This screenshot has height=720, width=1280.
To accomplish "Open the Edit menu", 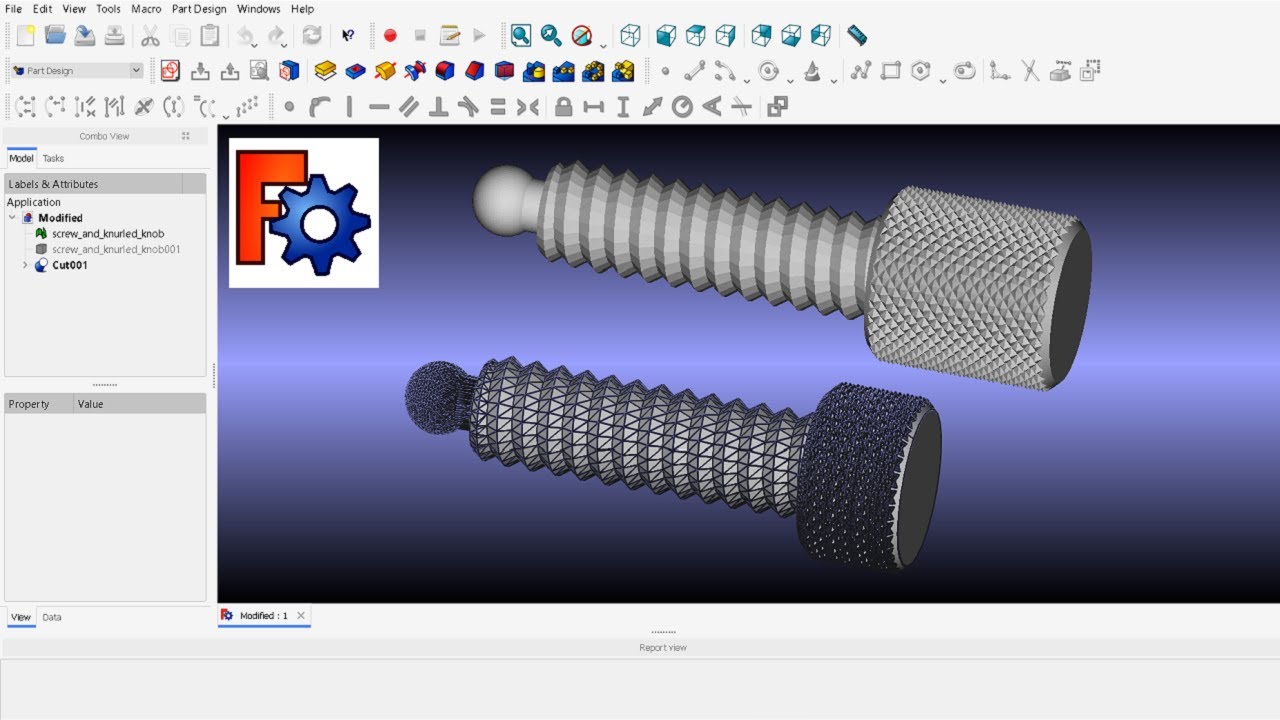I will tap(42, 9).
